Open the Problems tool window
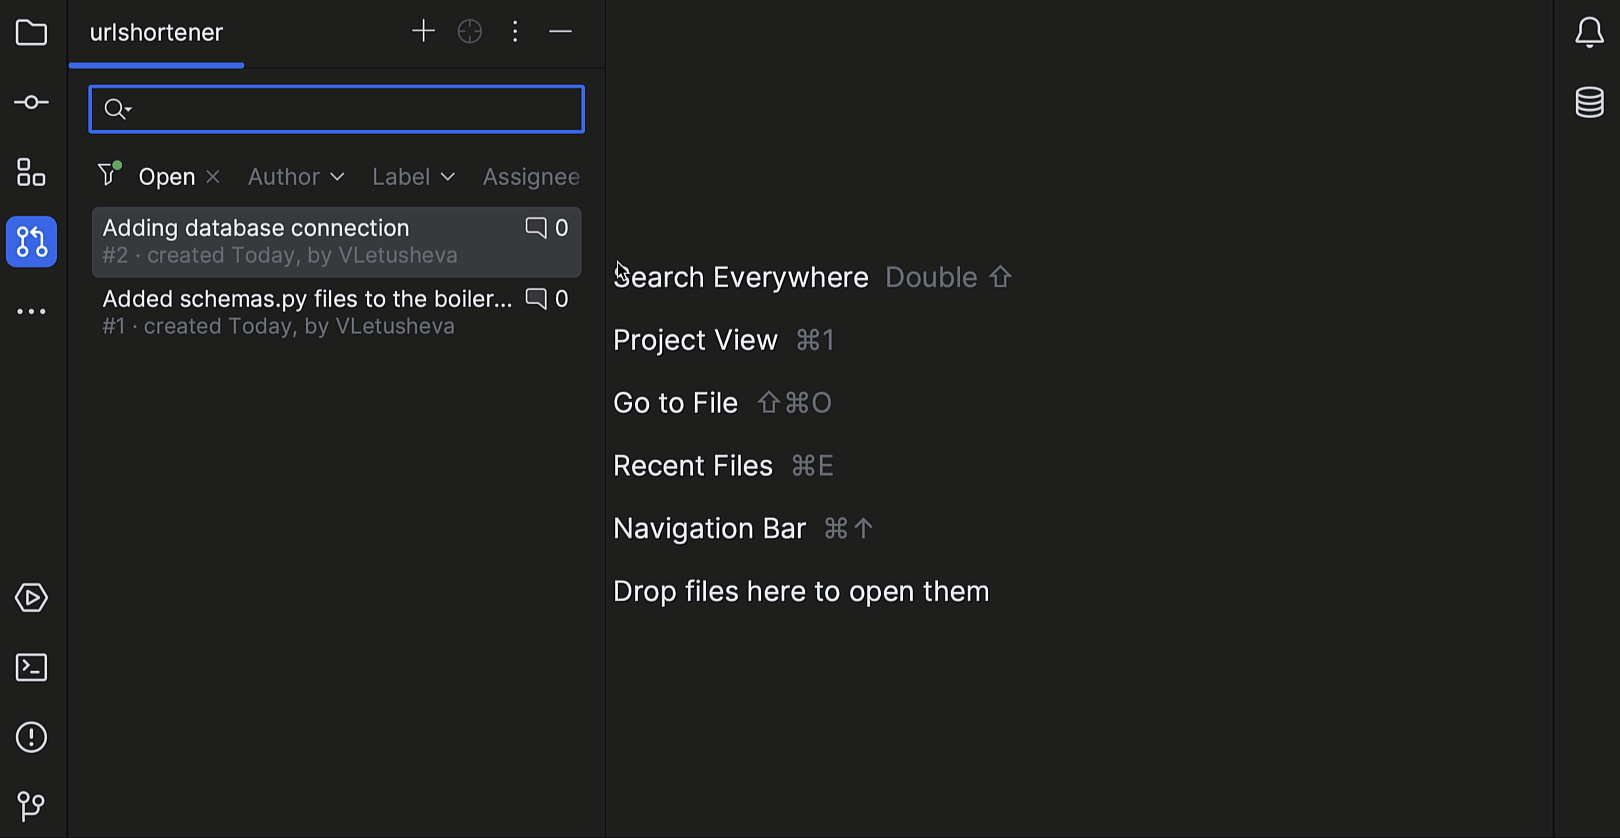The width and height of the screenshot is (1620, 838). click(31, 738)
